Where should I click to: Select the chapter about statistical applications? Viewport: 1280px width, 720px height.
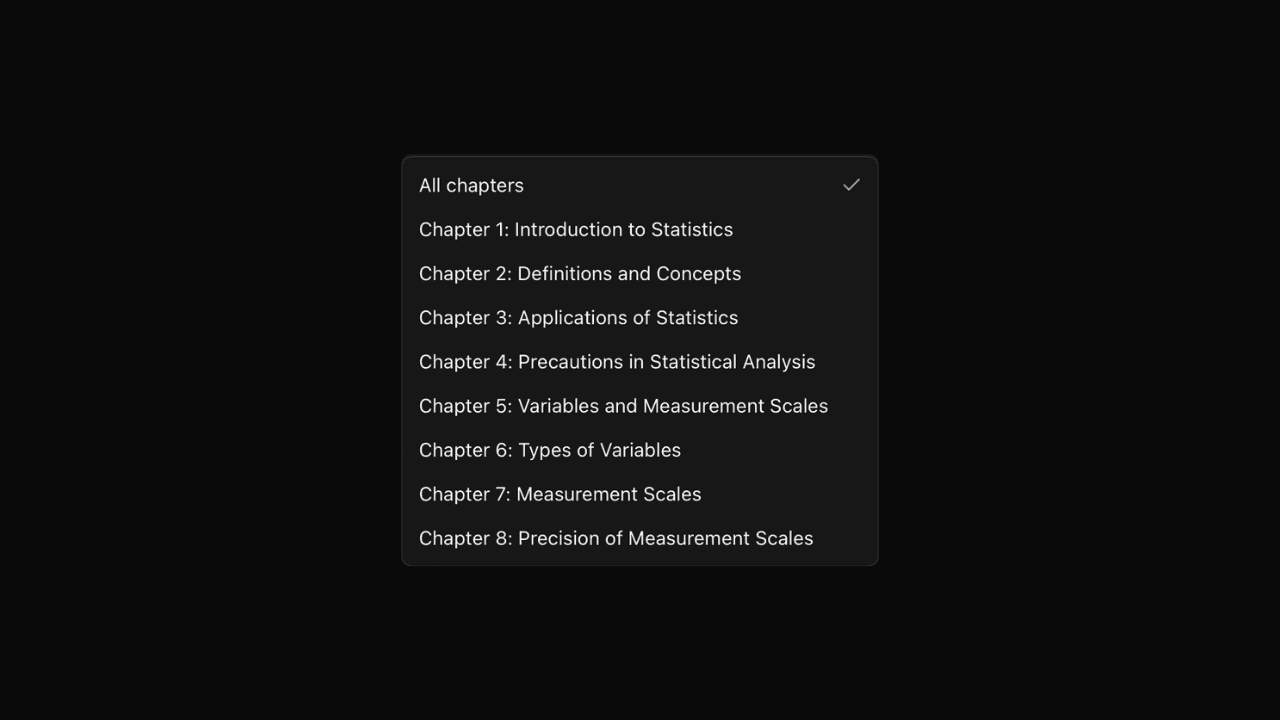(x=578, y=317)
